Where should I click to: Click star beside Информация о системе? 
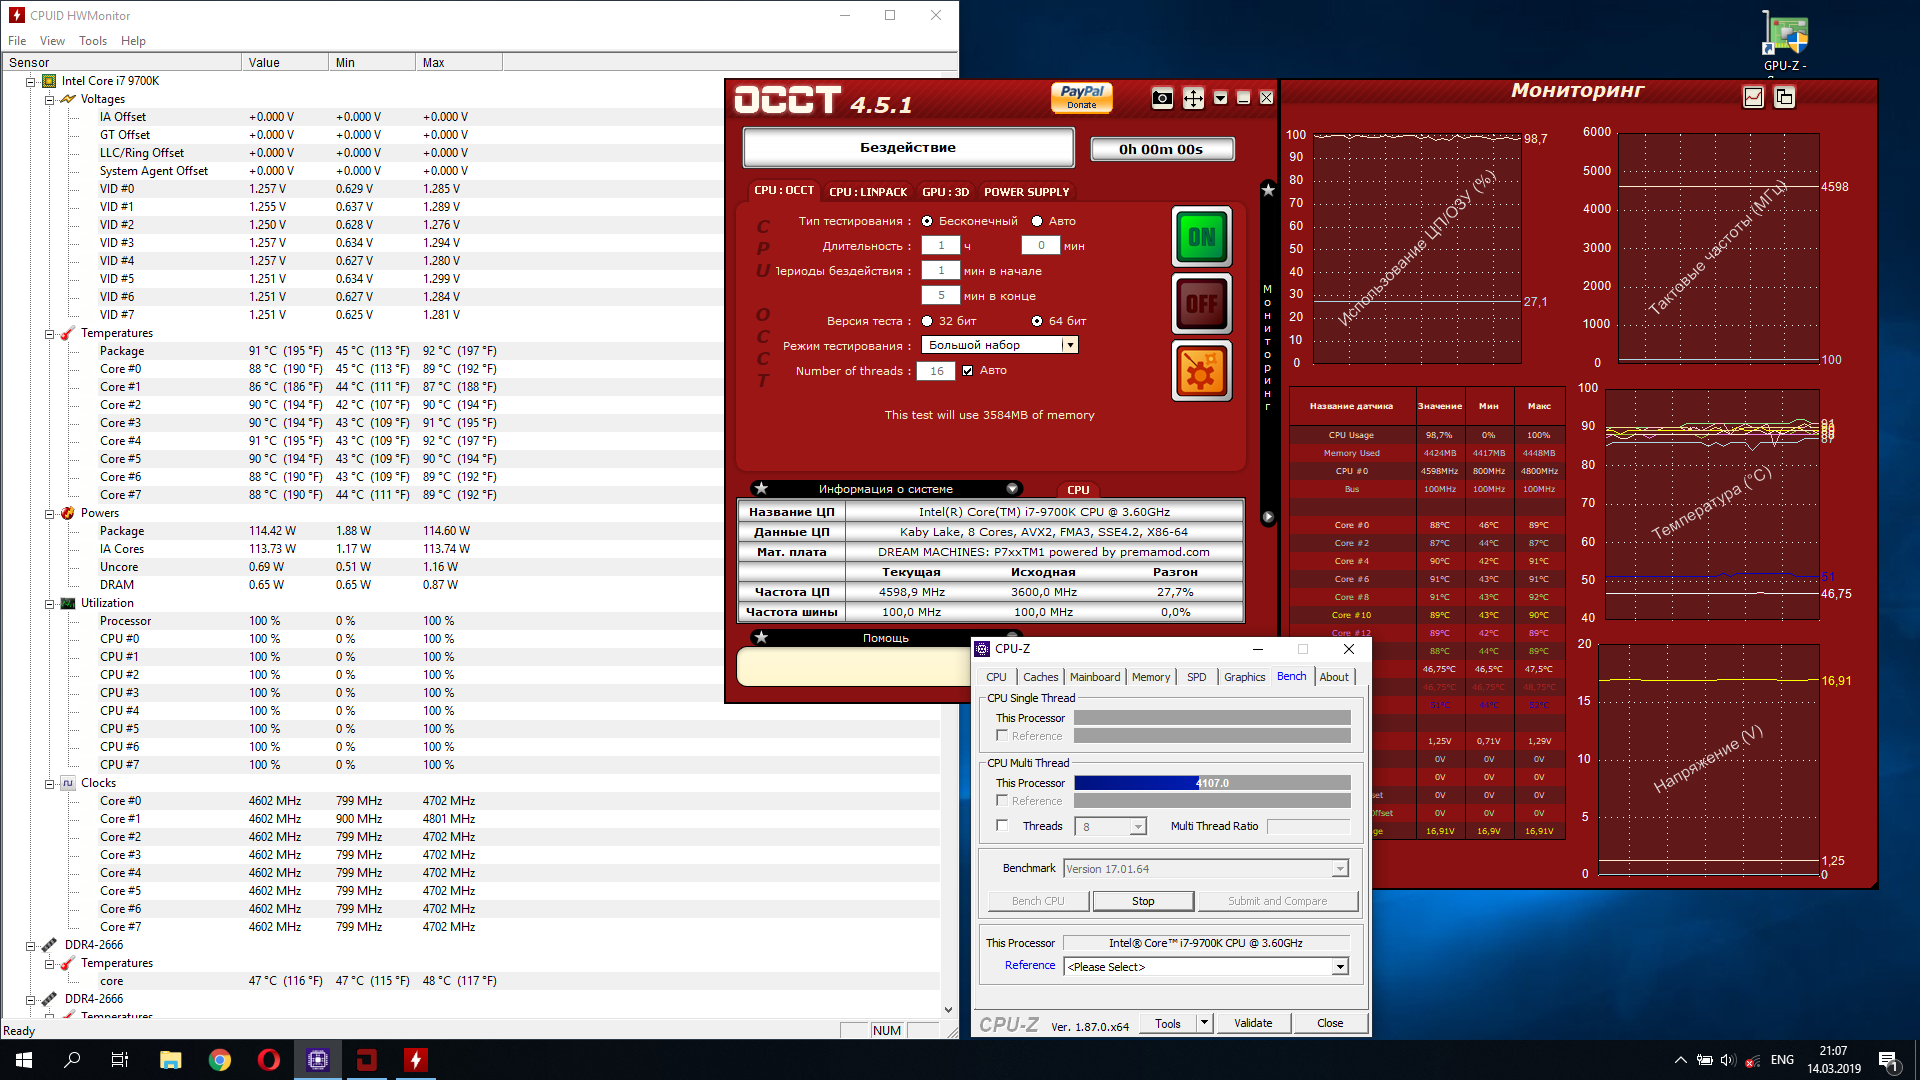[x=761, y=489]
